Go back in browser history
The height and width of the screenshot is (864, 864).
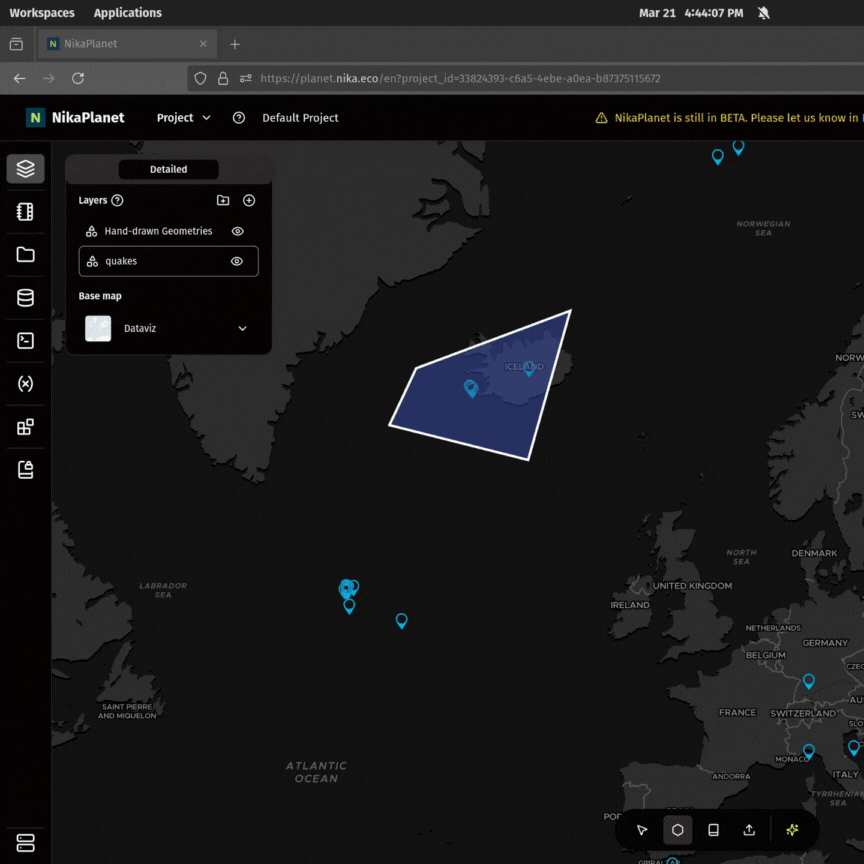pyautogui.click(x=20, y=78)
